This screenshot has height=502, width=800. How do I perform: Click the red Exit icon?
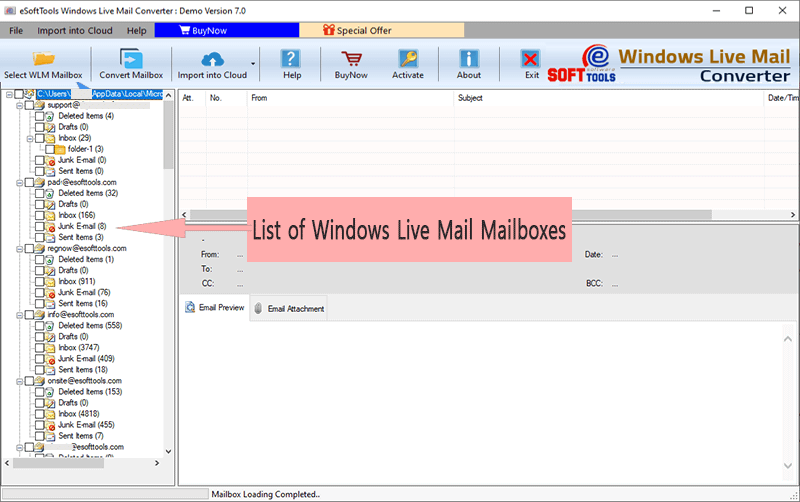click(531, 59)
